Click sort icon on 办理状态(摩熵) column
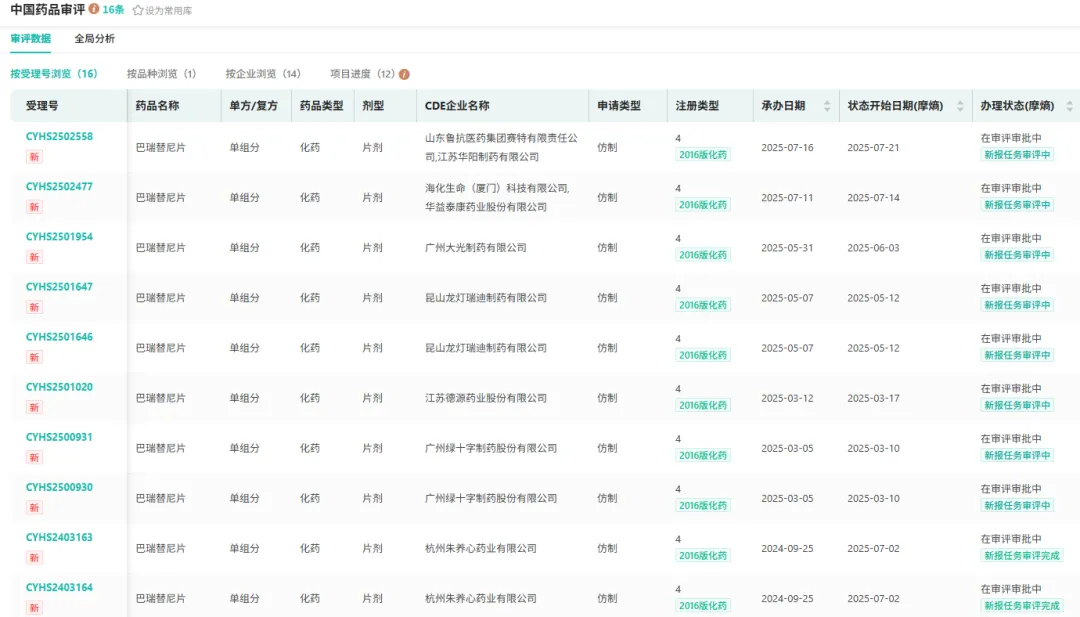This screenshot has width=1080, height=617. point(1069,106)
